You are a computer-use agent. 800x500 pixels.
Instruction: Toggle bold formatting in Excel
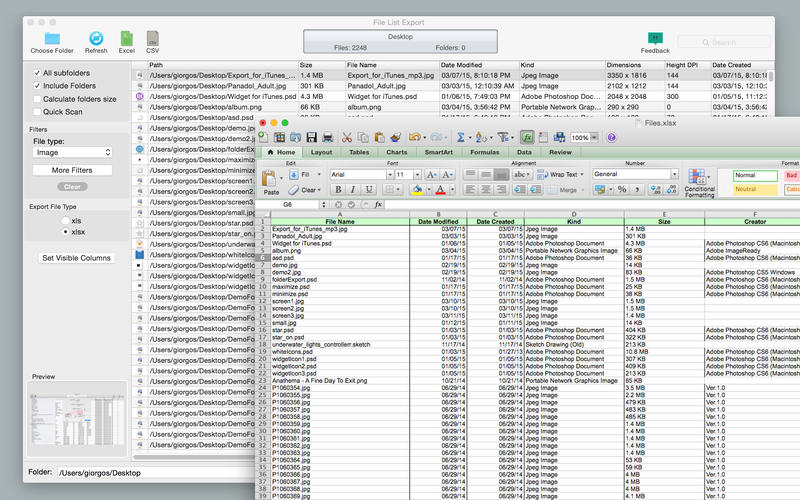tap(339, 189)
